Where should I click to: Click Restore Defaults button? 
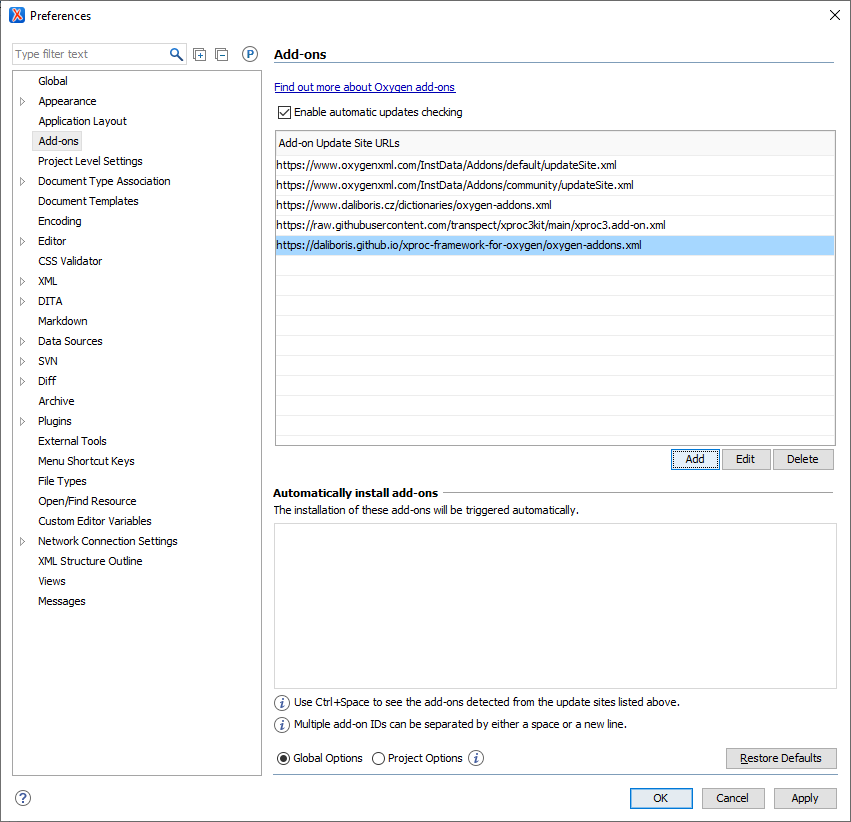point(781,758)
